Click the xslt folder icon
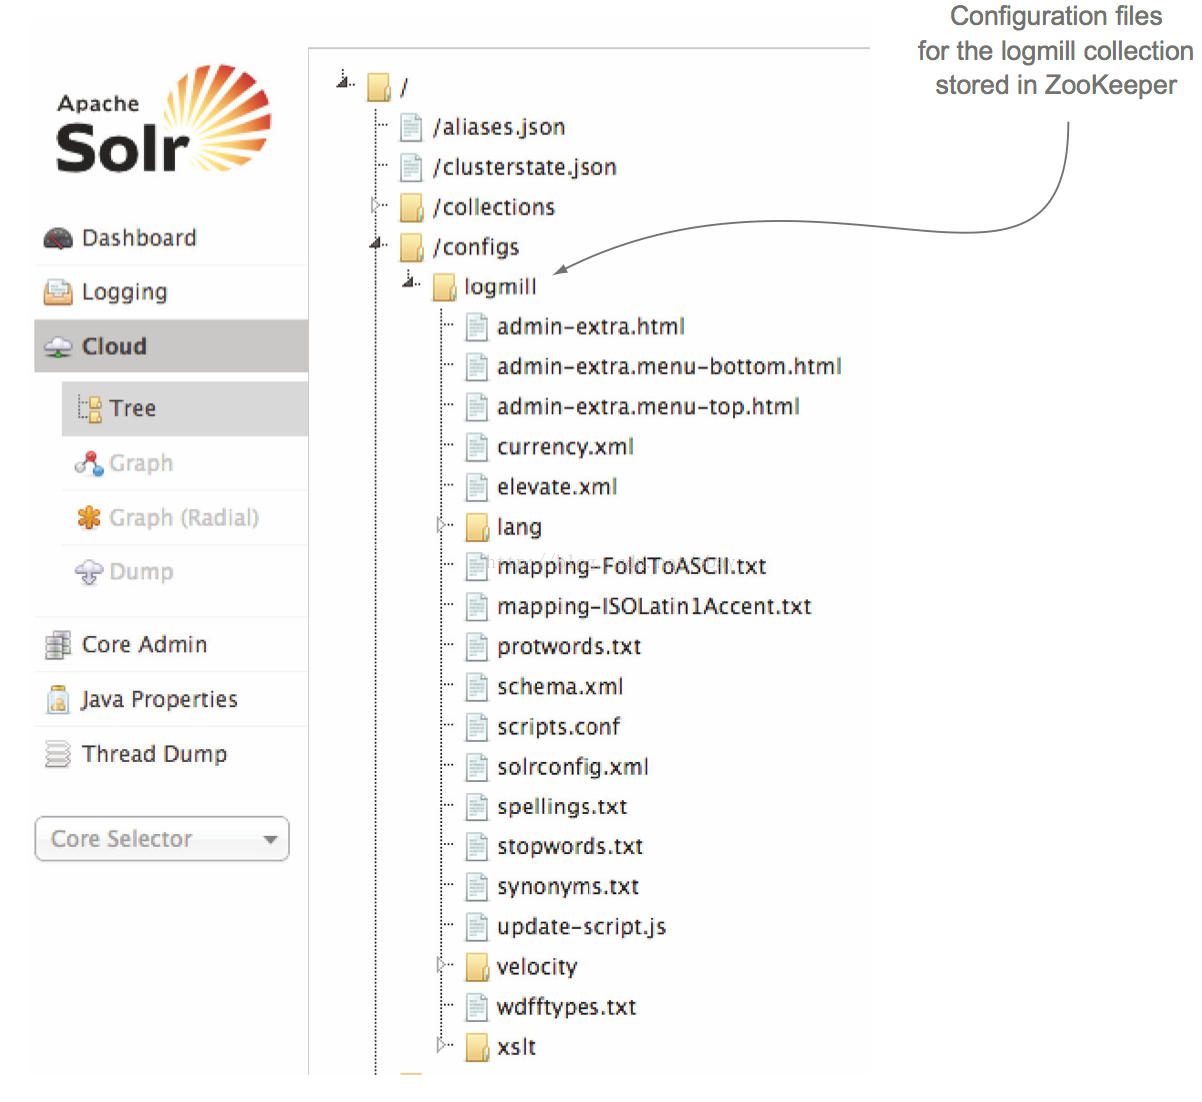The image size is (1202, 1102). point(477,1047)
